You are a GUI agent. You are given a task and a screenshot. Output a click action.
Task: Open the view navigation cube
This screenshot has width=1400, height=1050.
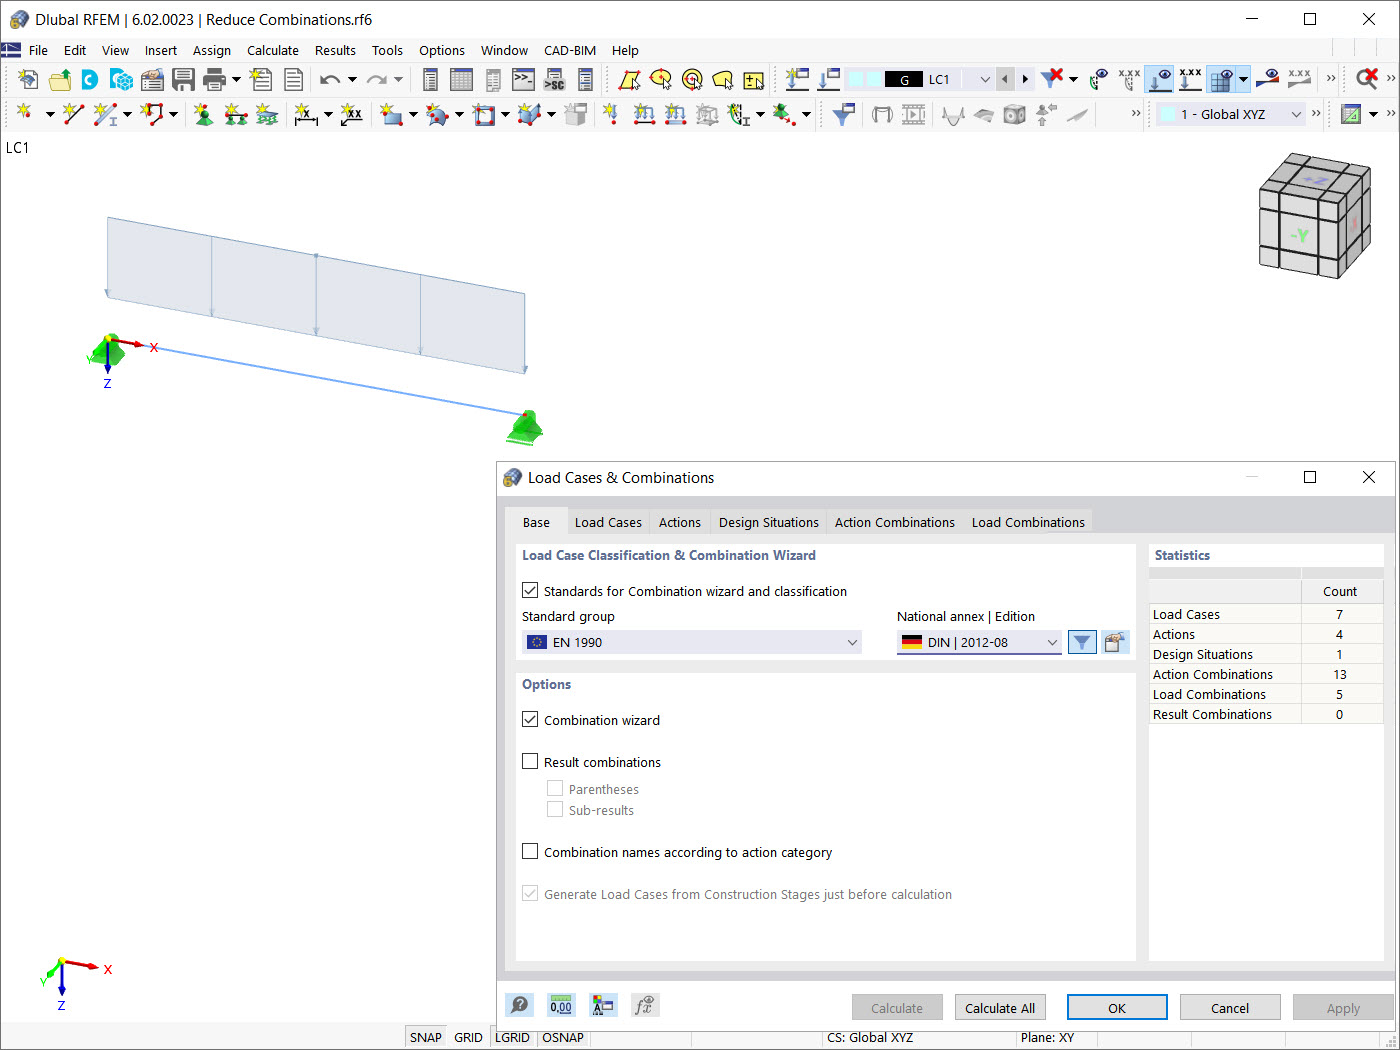point(1314,214)
